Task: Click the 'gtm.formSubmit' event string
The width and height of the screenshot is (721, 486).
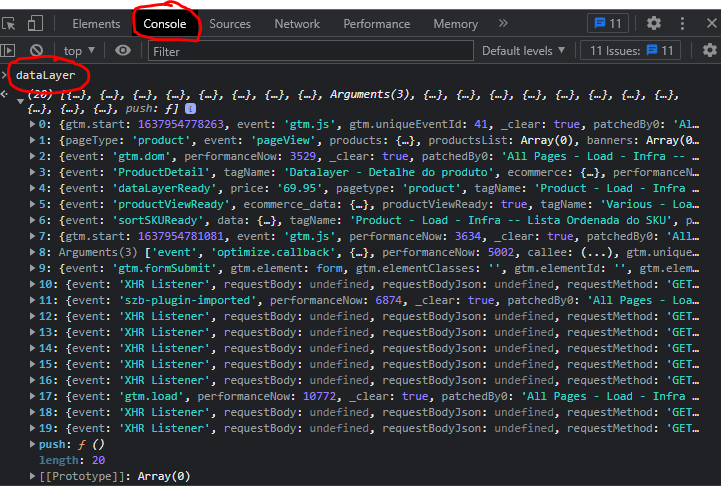Action: coord(164,268)
